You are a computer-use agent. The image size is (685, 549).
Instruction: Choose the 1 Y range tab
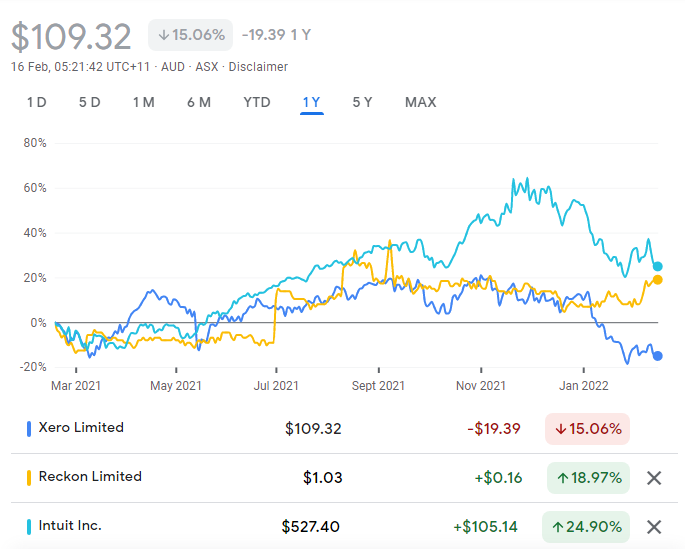tap(311, 102)
